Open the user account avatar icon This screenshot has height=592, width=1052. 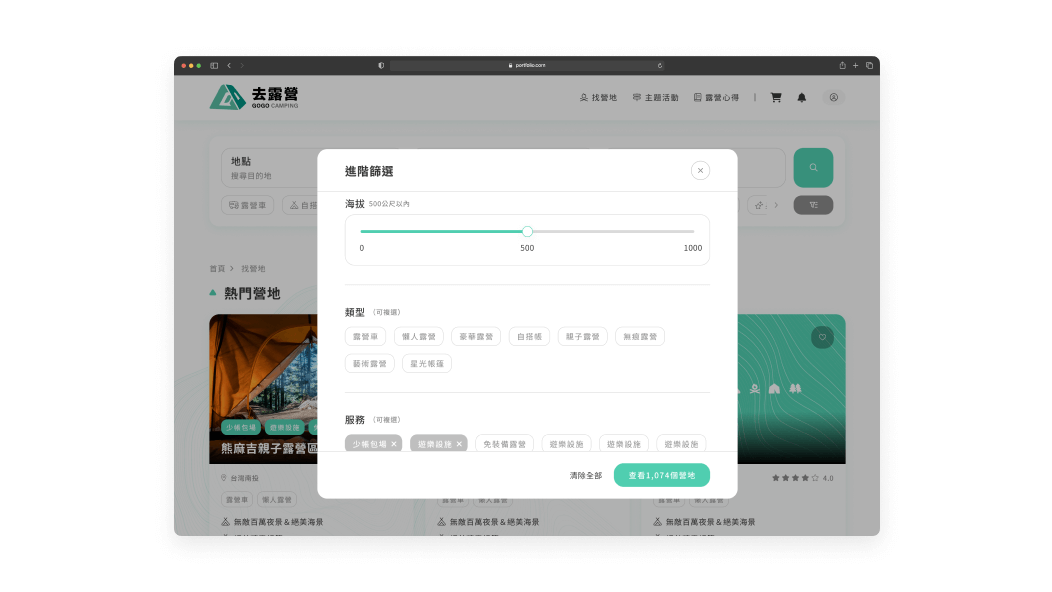coord(833,98)
